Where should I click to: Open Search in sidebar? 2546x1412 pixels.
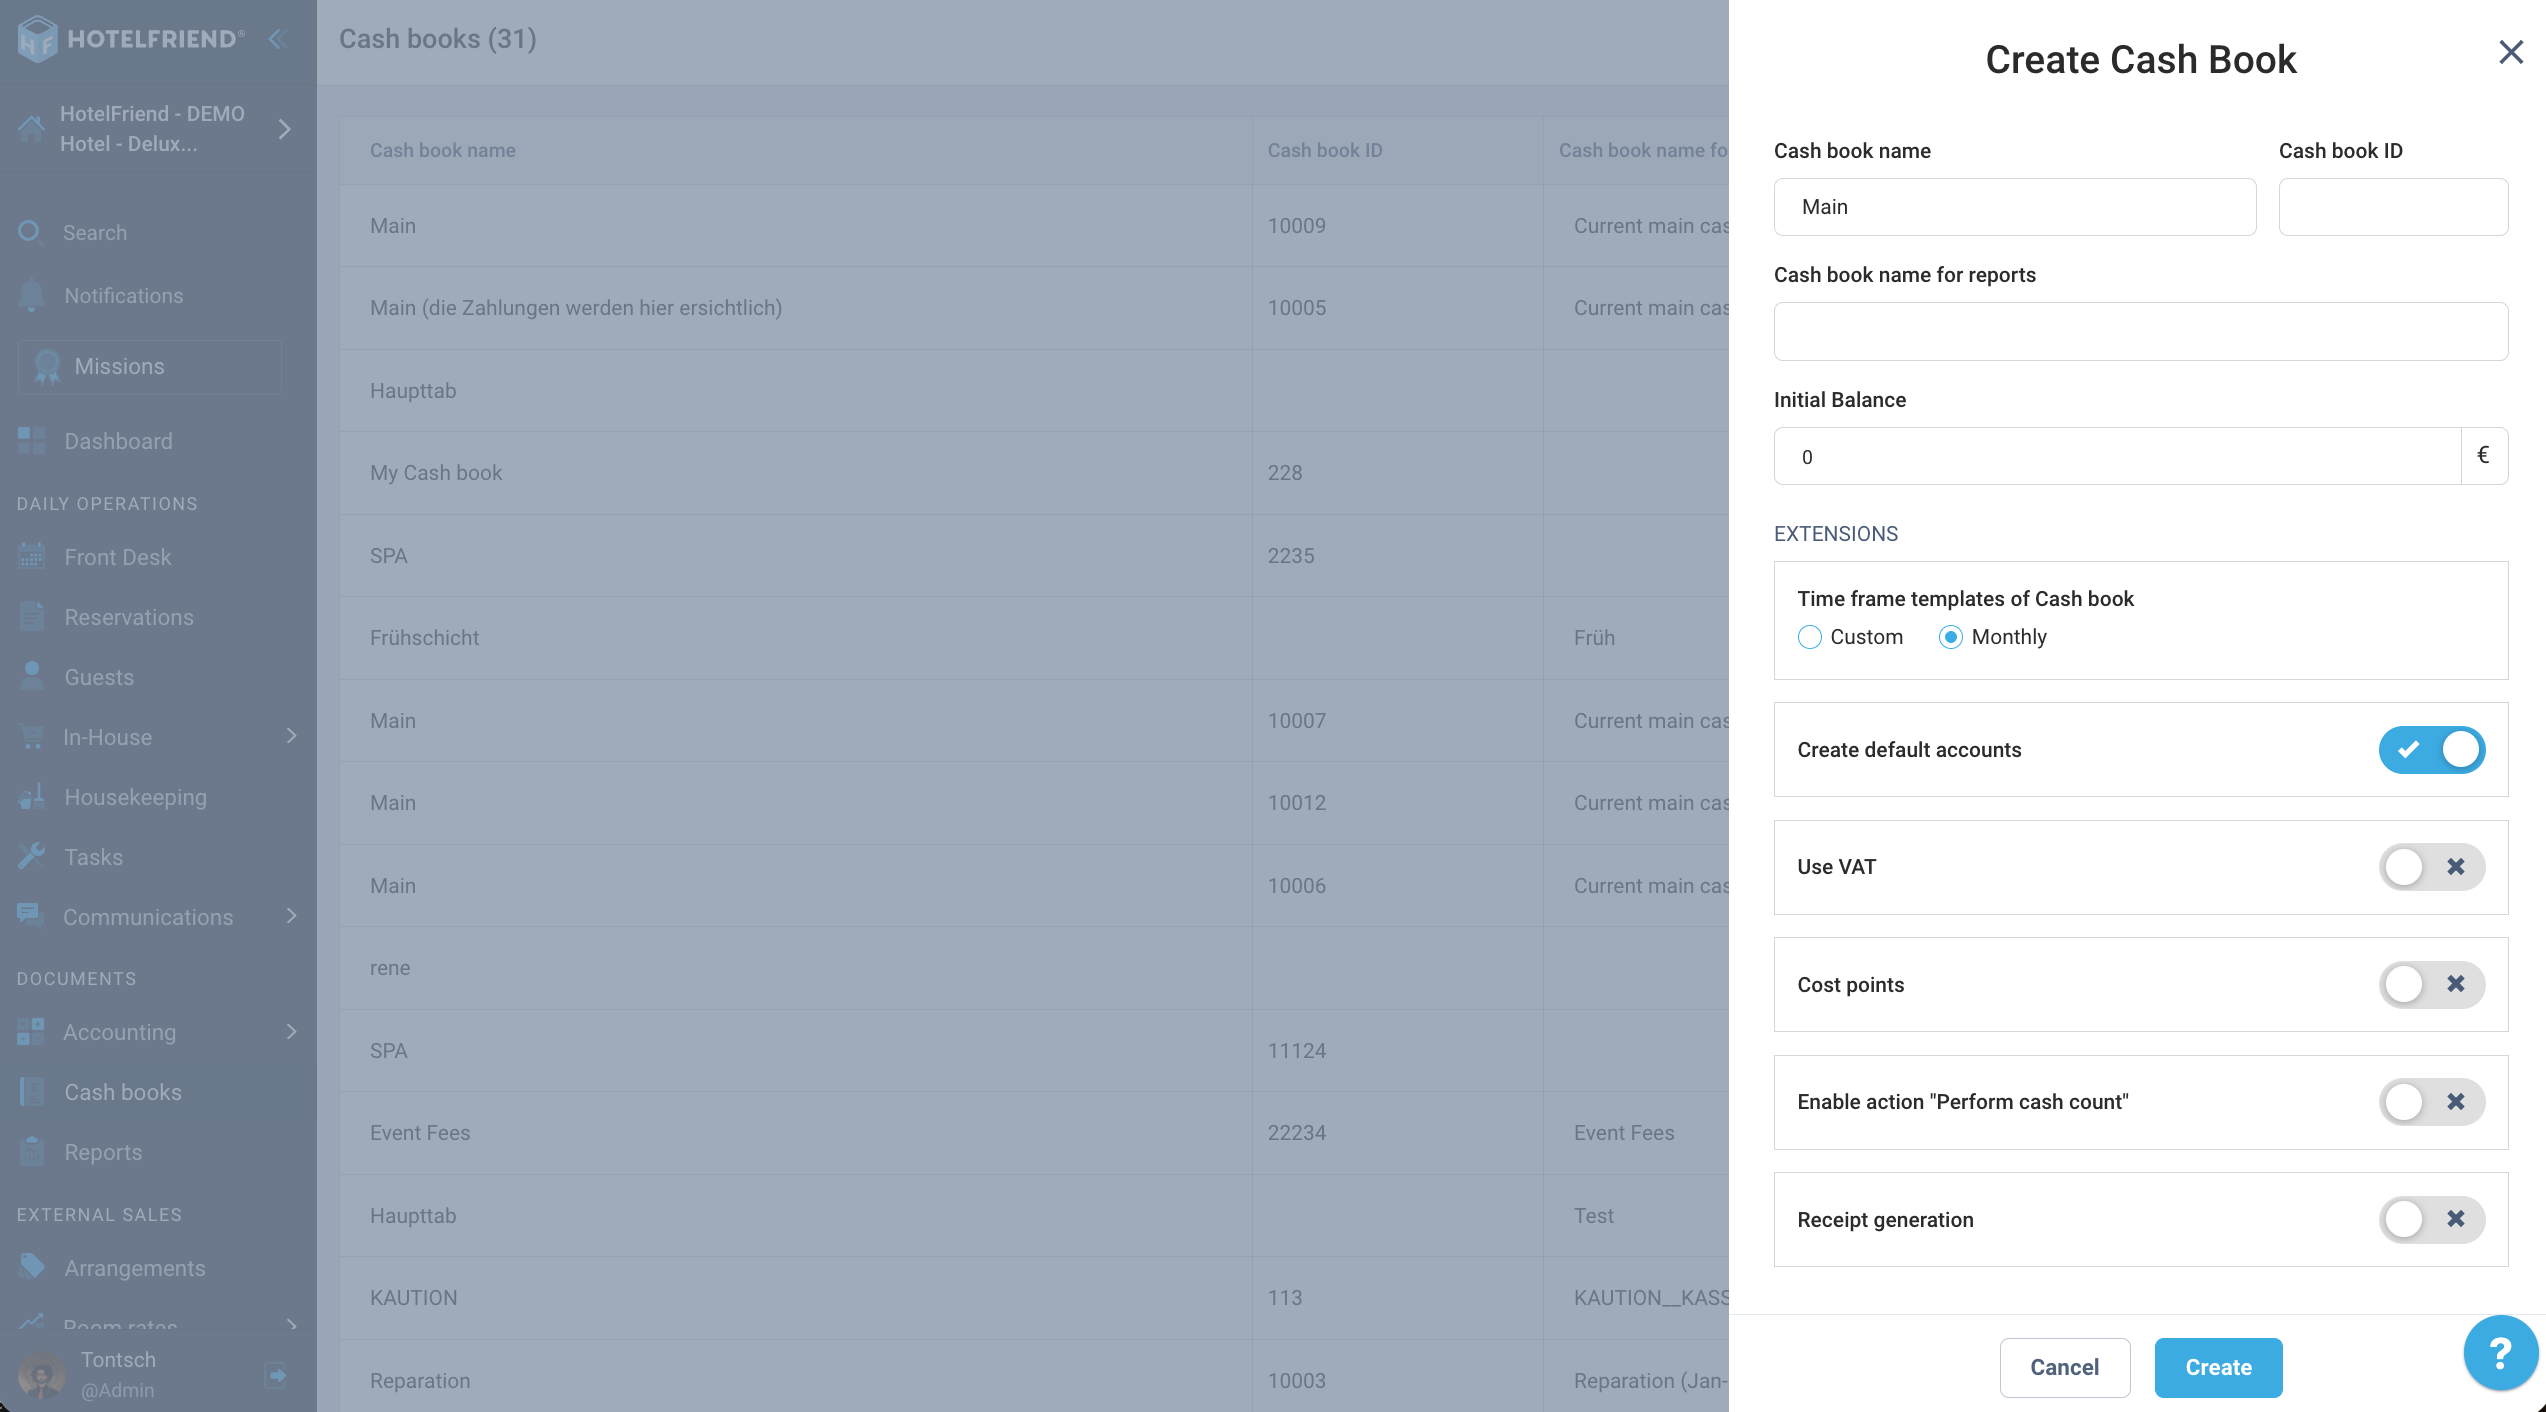95,233
